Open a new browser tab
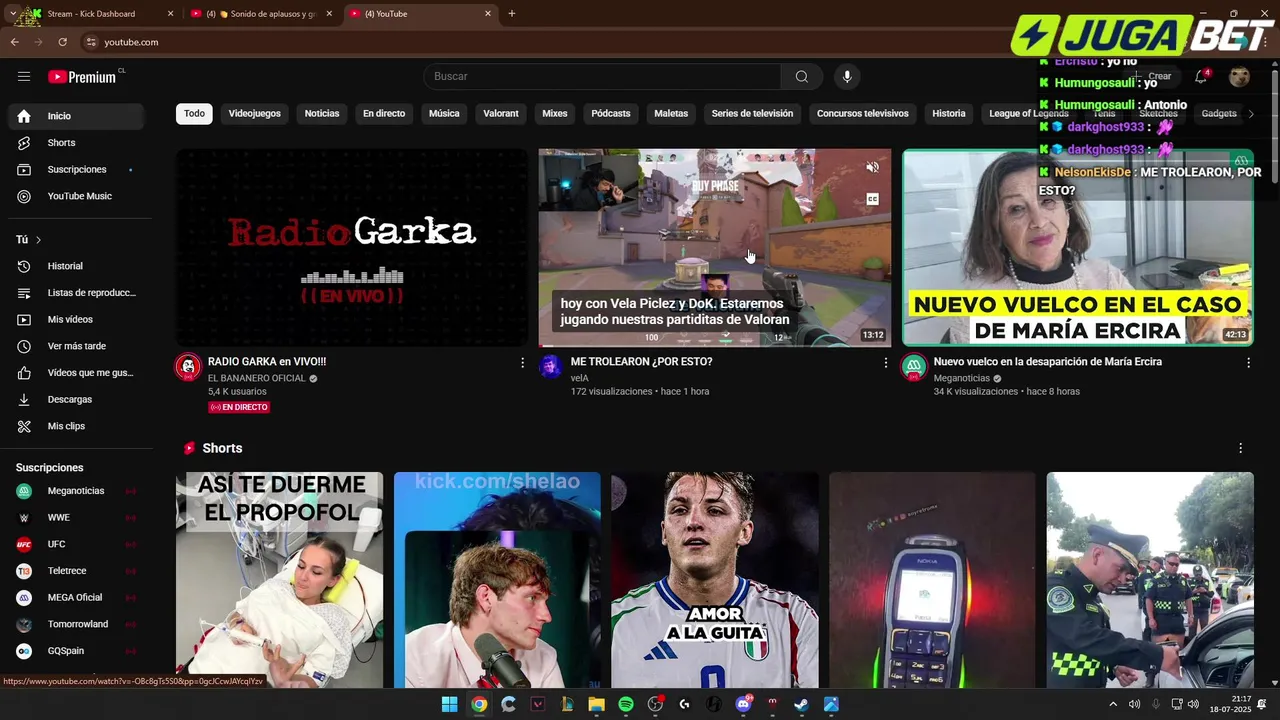This screenshot has width=1280, height=720. [x=512, y=14]
